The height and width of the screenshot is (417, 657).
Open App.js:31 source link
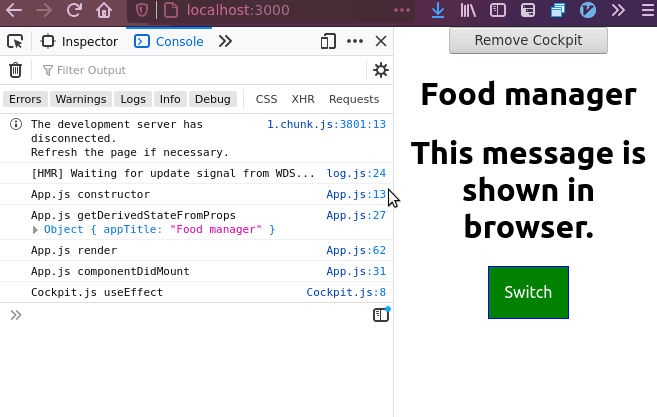click(x=356, y=272)
